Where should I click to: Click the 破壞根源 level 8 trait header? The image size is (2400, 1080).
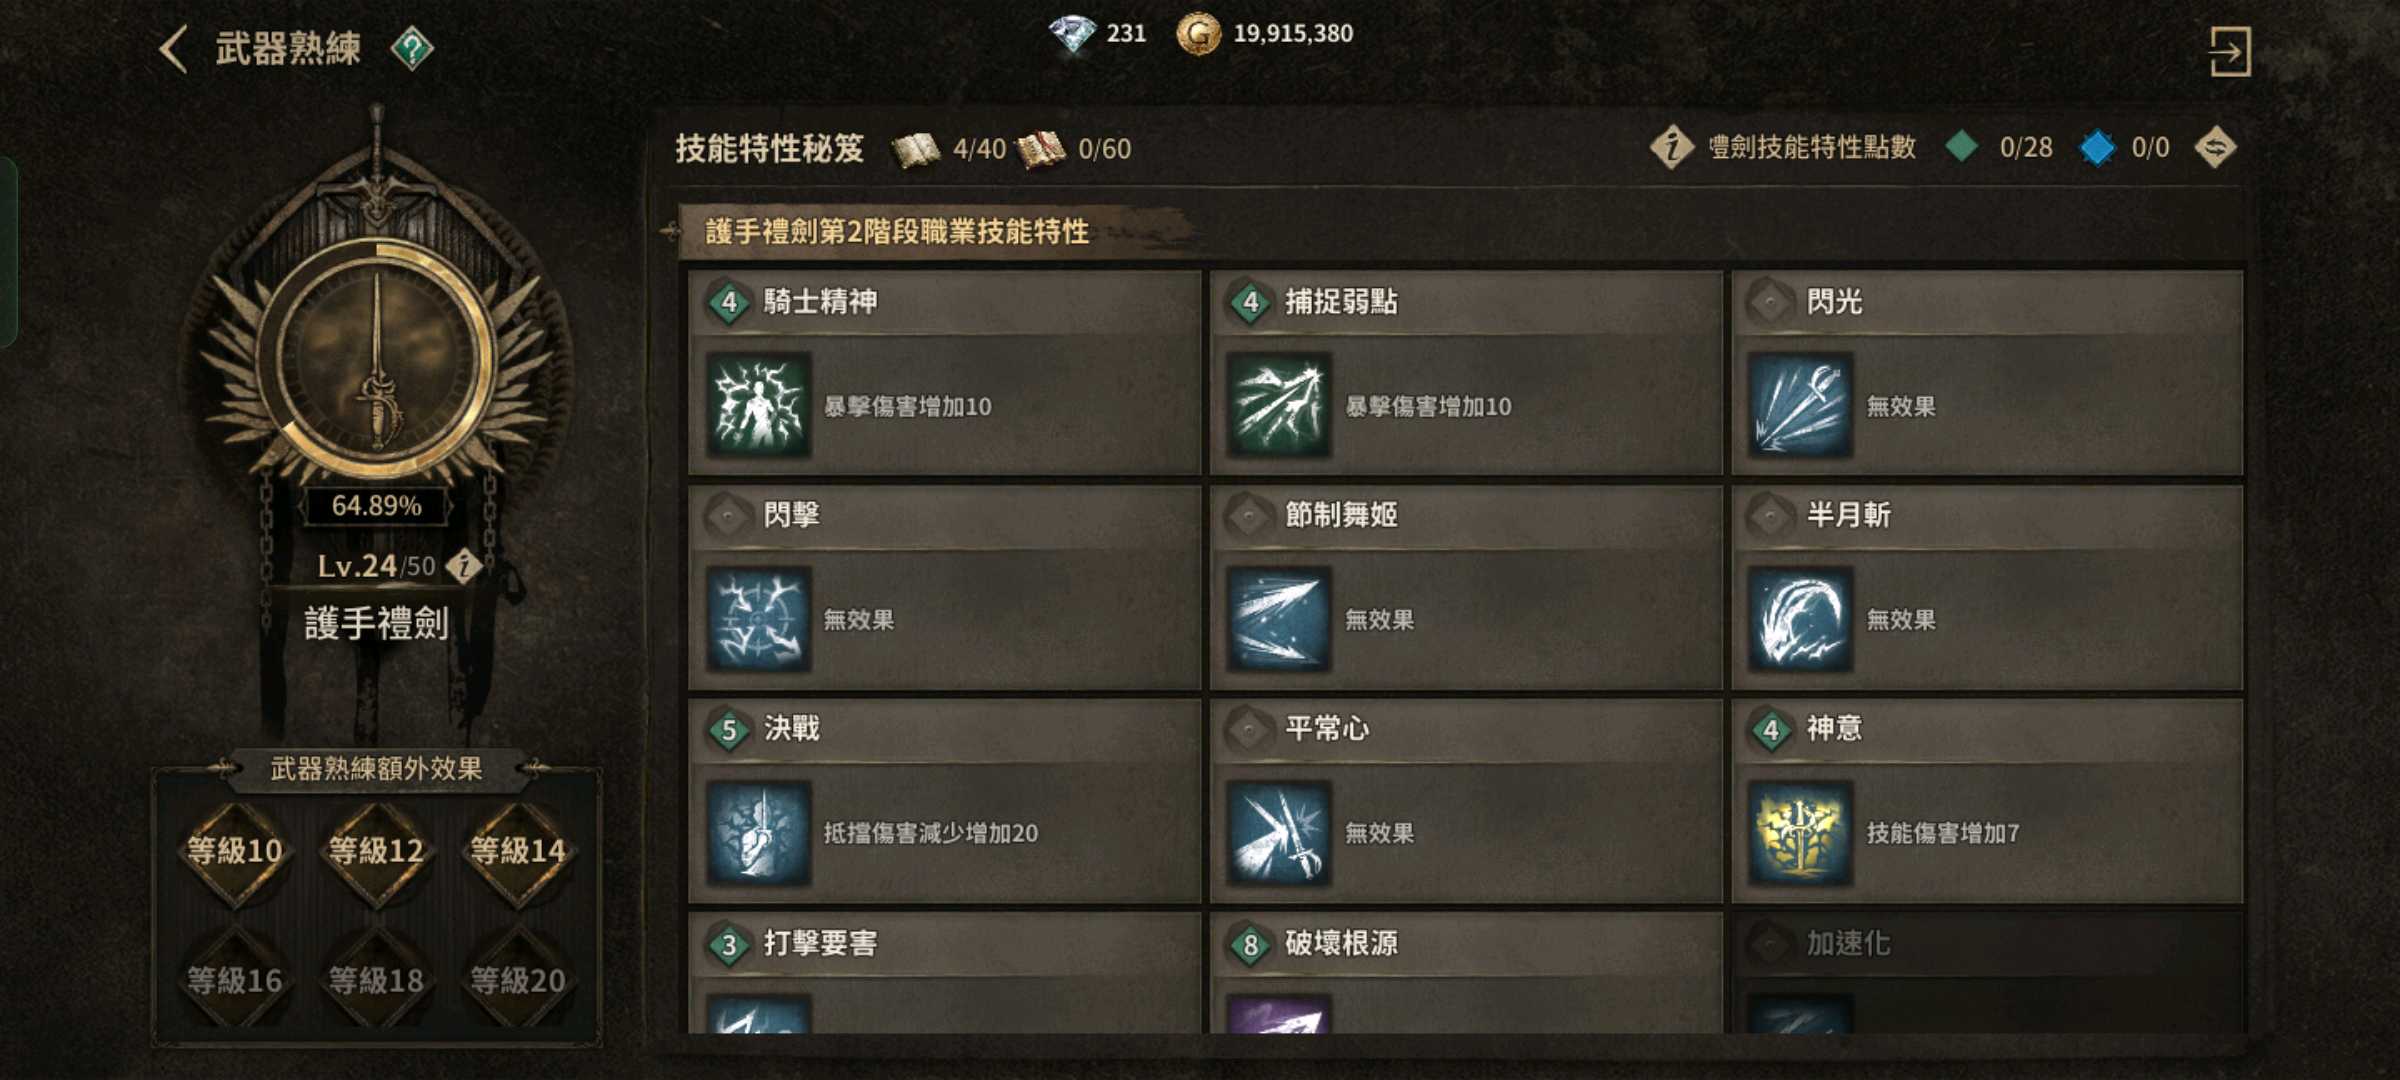1466,942
